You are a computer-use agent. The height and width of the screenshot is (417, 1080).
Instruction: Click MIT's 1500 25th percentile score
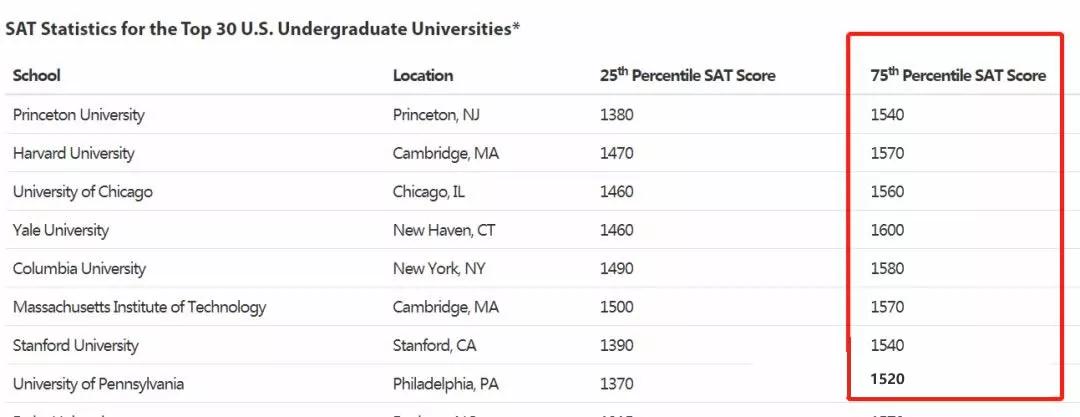click(x=616, y=308)
